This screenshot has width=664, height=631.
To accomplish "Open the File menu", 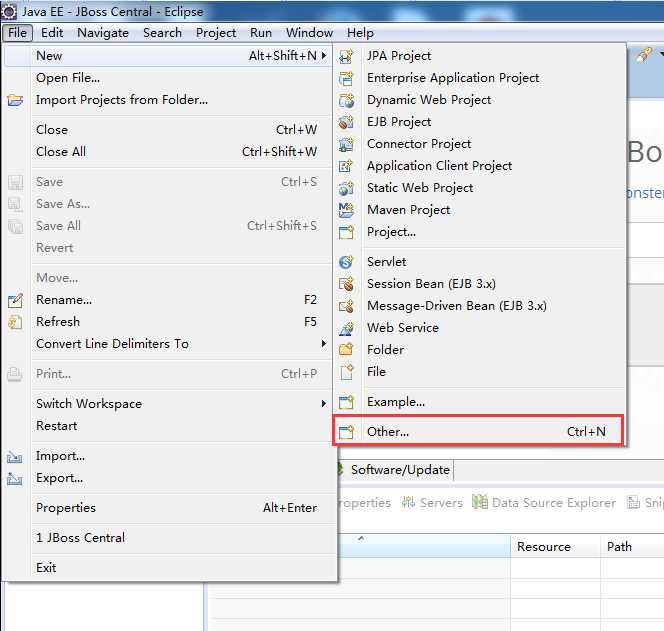I will (x=17, y=33).
